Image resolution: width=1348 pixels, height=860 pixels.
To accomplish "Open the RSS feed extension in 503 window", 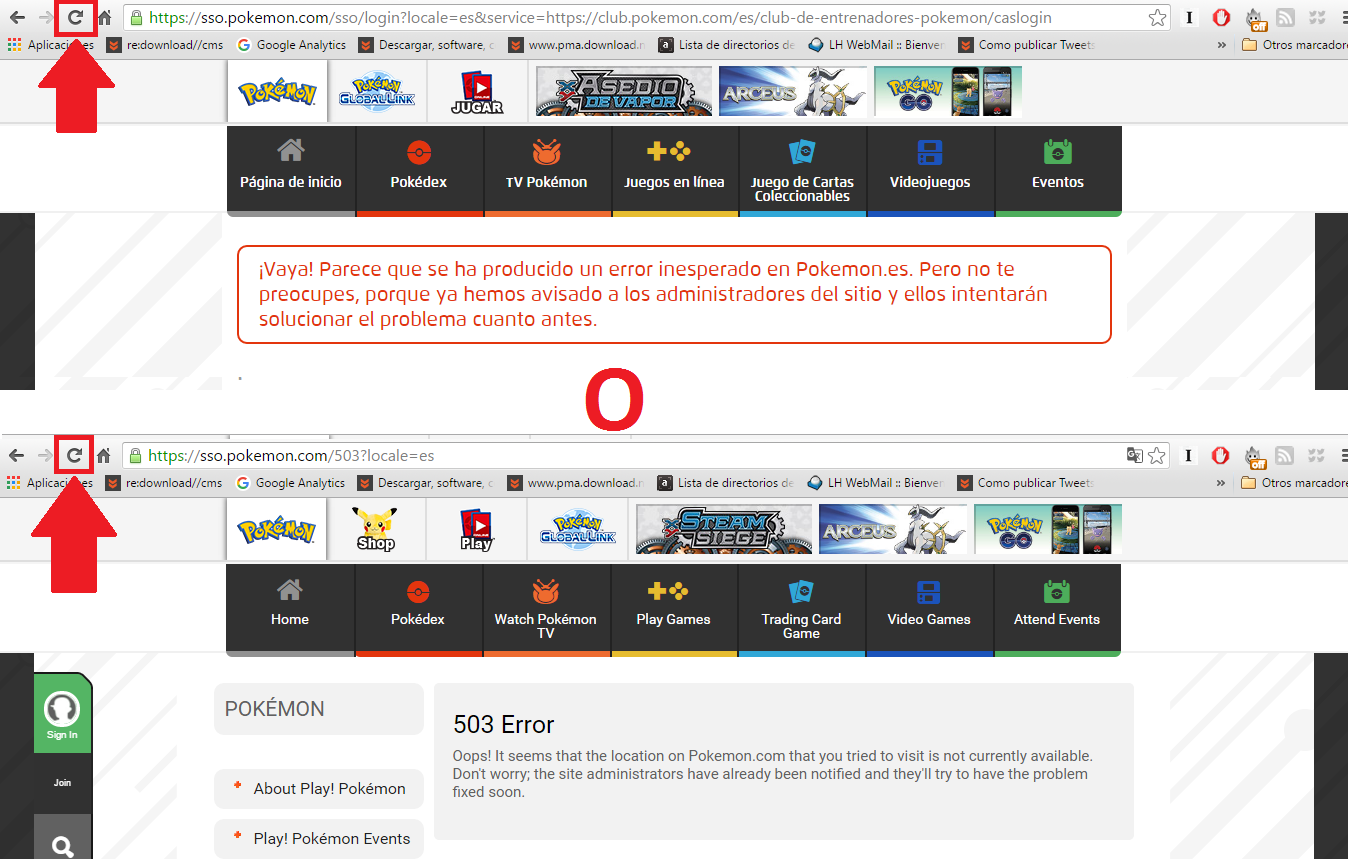I will click(x=1286, y=455).
